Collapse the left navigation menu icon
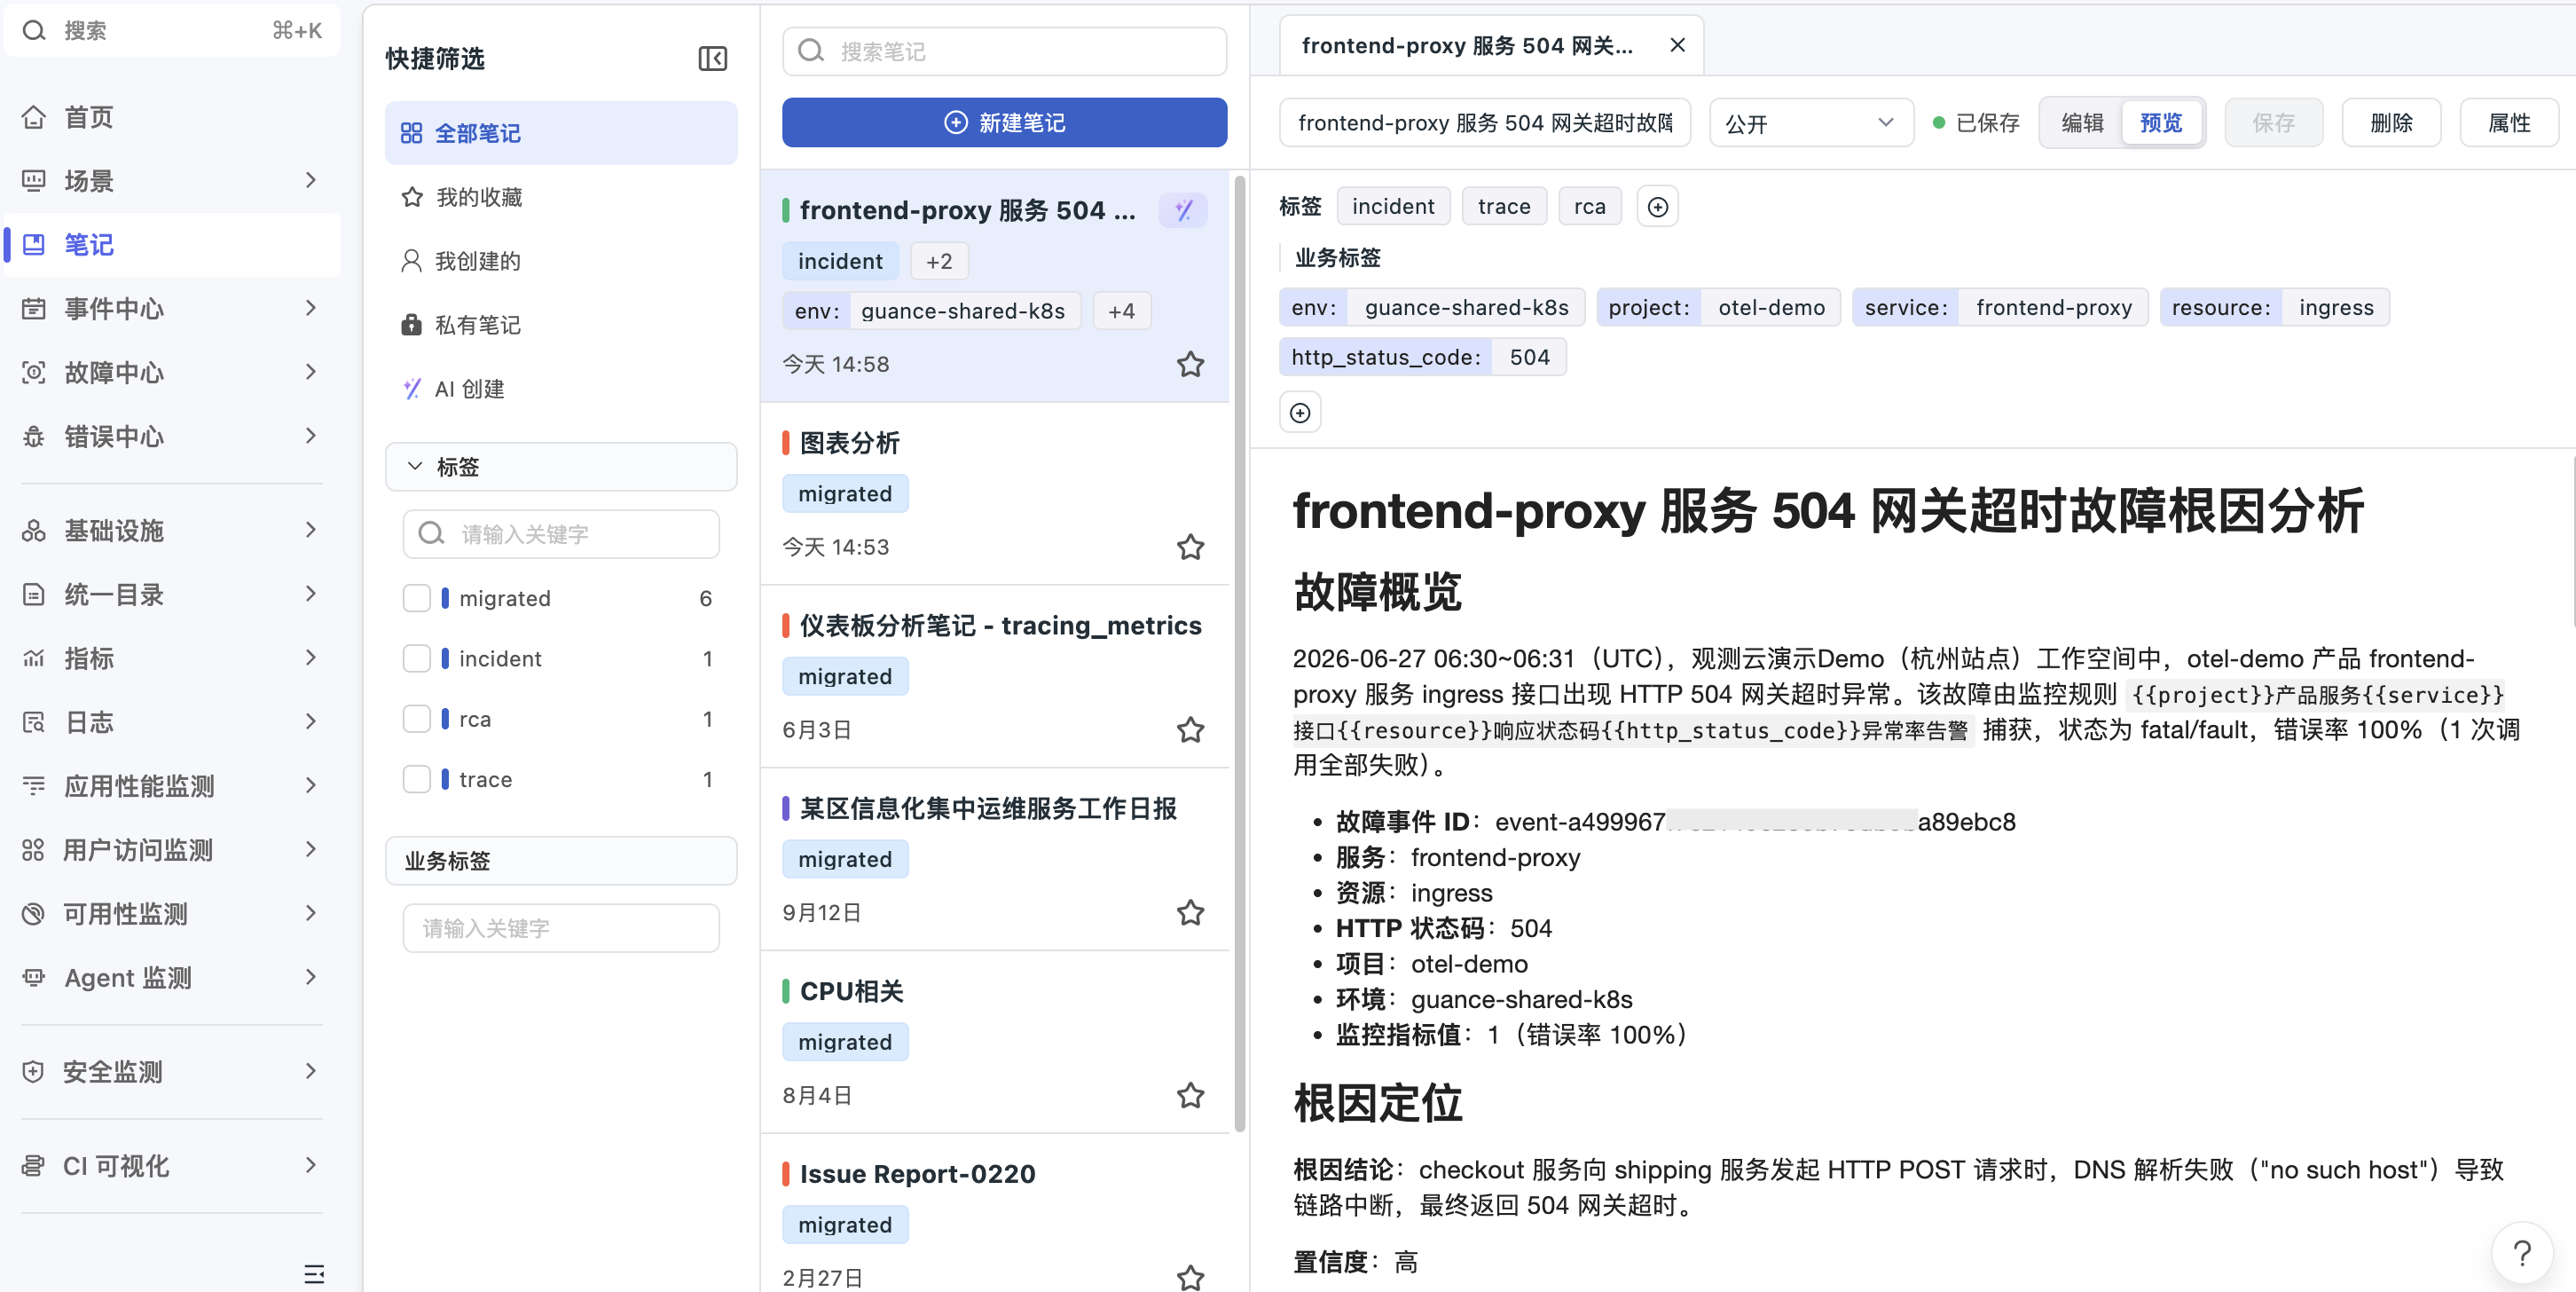 coord(314,1273)
